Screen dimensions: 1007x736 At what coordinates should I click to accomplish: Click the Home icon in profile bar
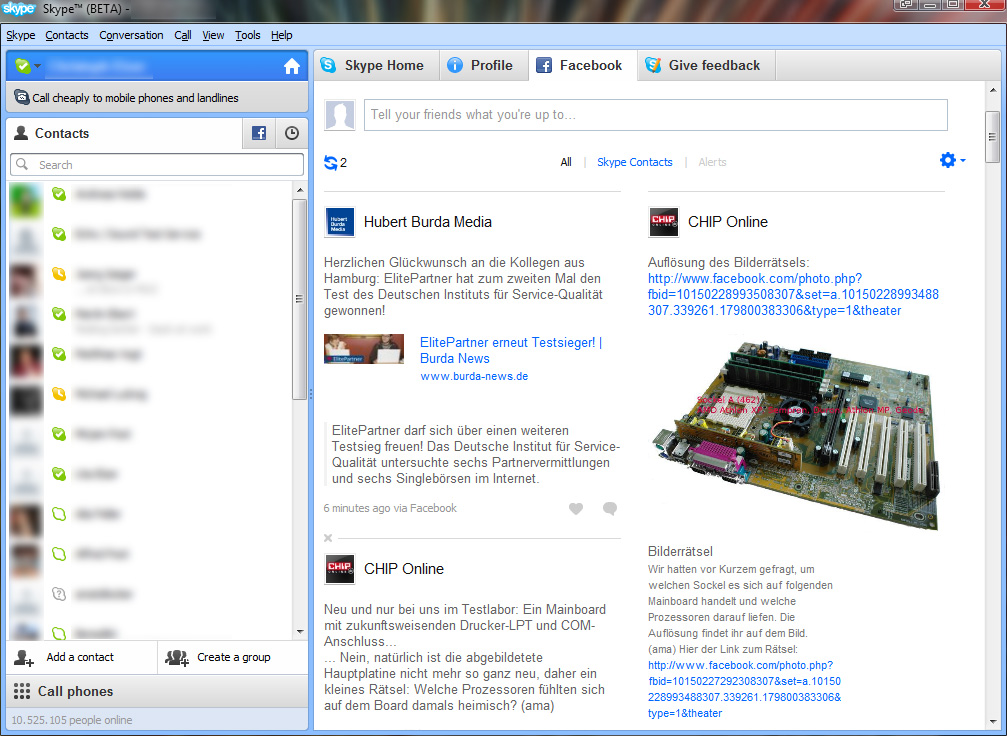click(x=291, y=67)
